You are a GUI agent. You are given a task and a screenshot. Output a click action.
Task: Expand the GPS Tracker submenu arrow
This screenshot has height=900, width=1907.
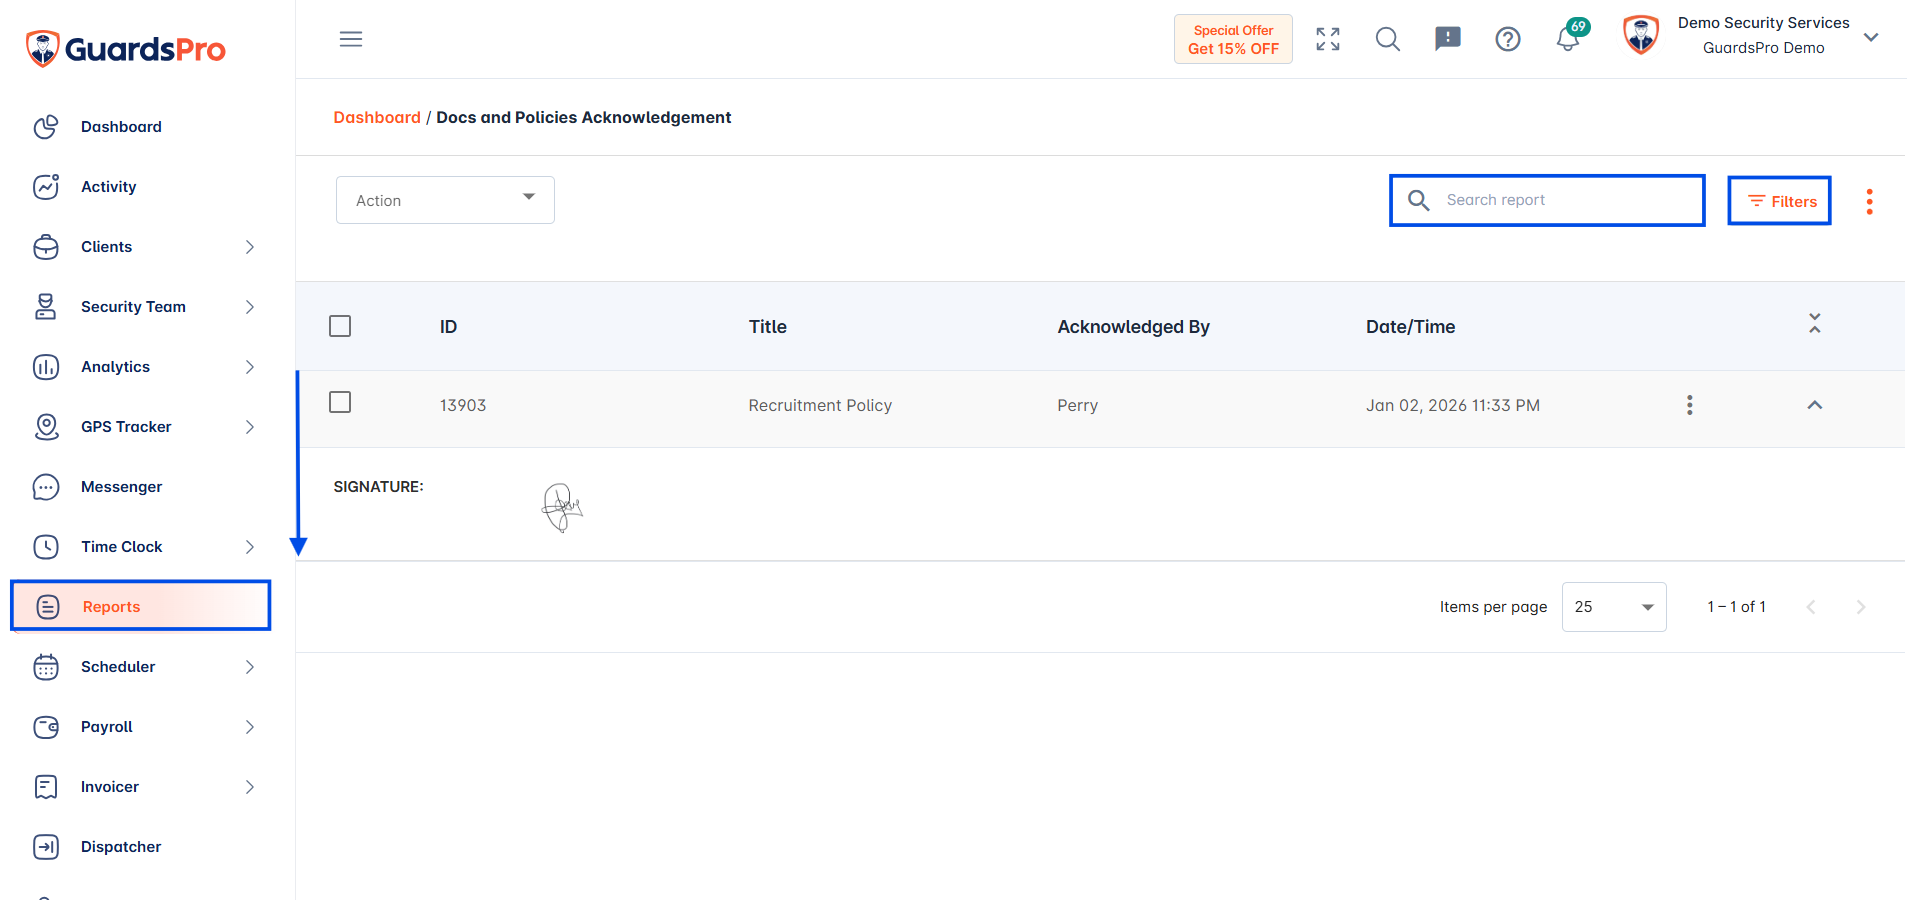coord(250,427)
